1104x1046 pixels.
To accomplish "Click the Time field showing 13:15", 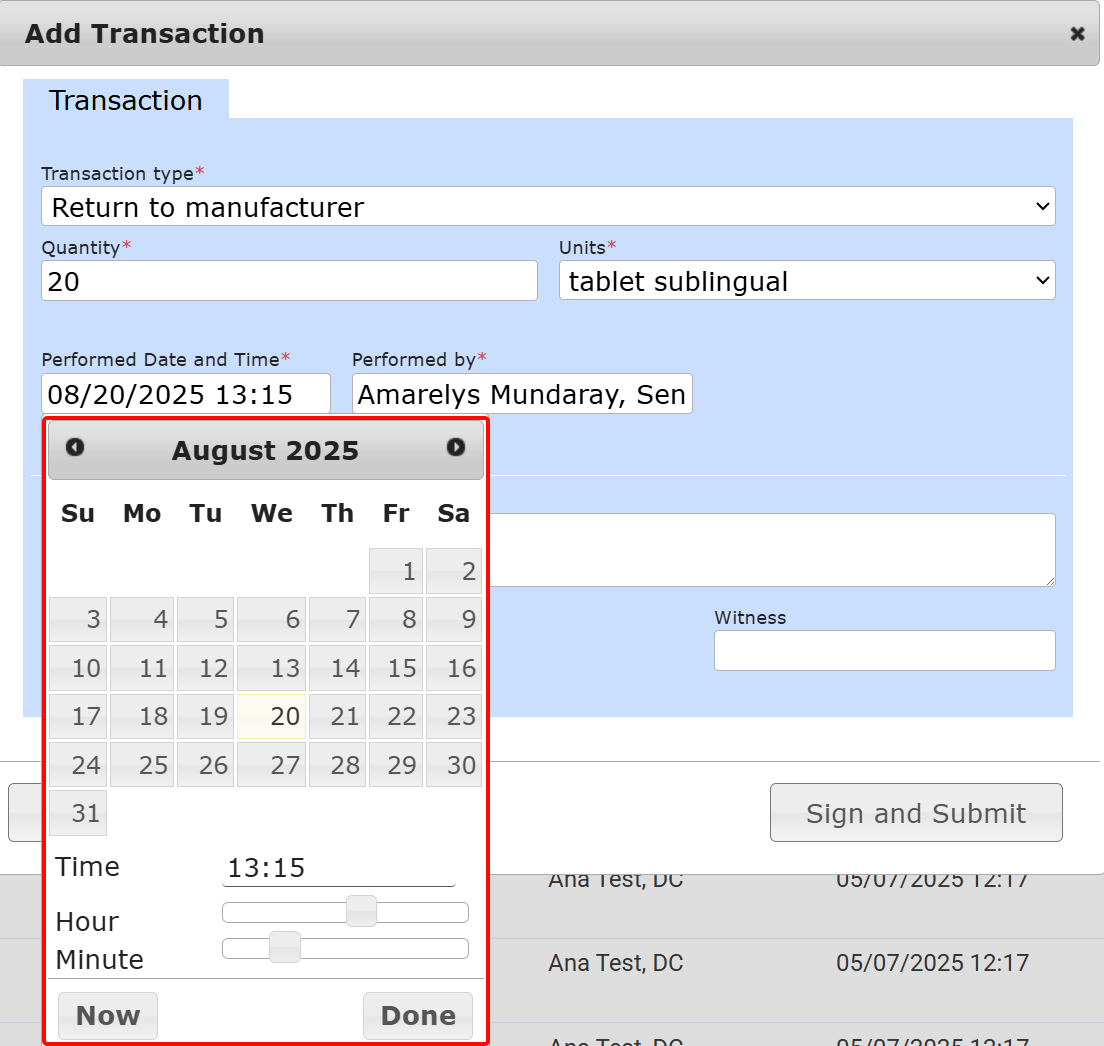I will (x=338, y=868).
